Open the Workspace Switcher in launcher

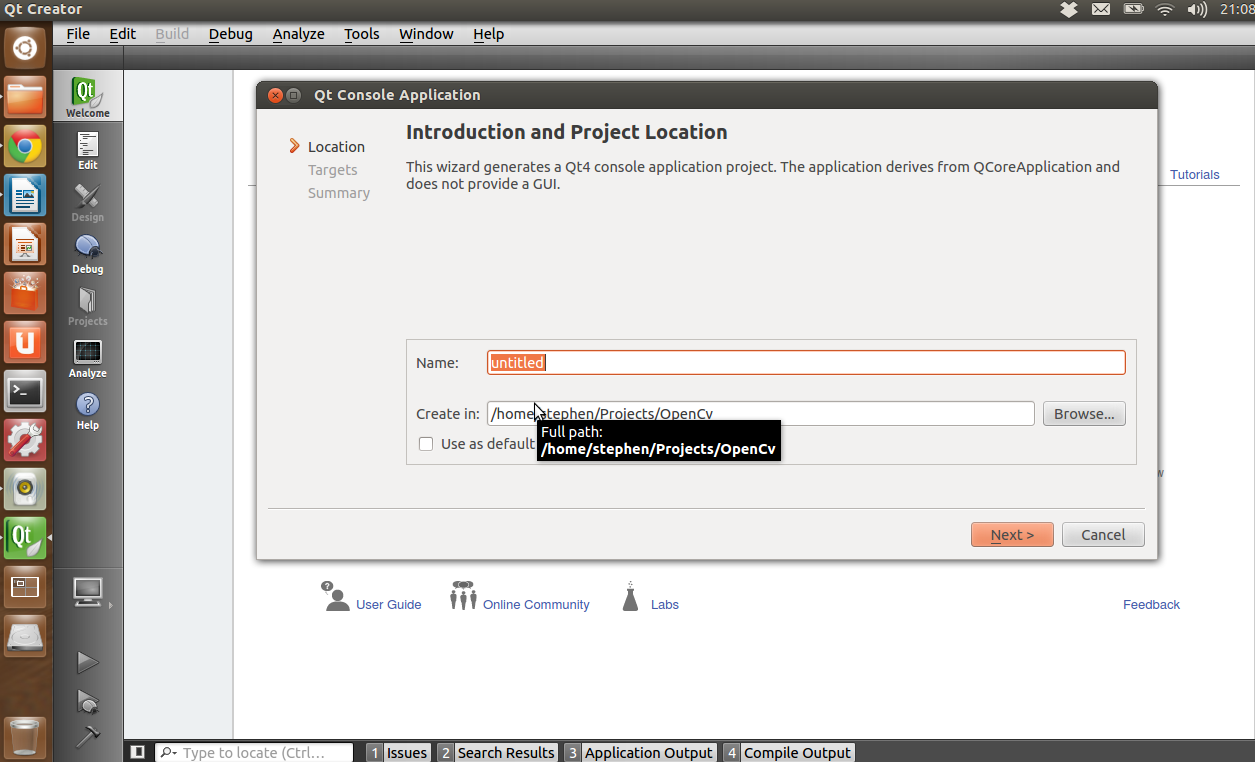25,587
